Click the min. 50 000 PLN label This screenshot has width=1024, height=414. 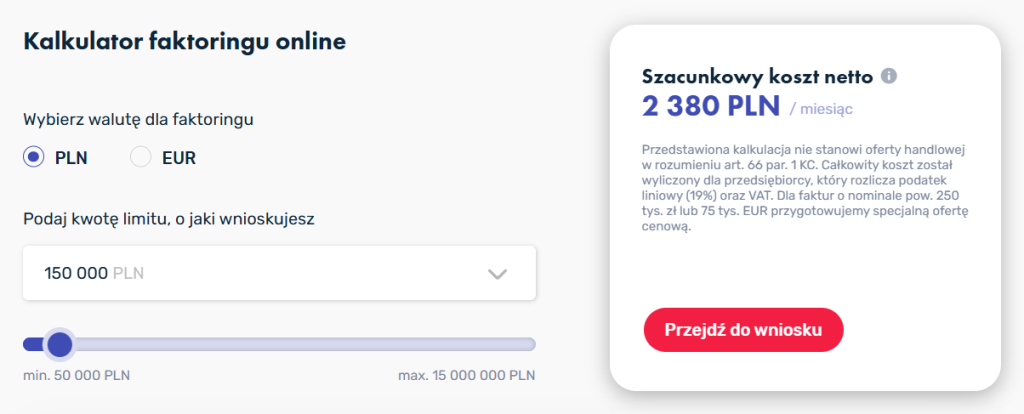[76, 376]
